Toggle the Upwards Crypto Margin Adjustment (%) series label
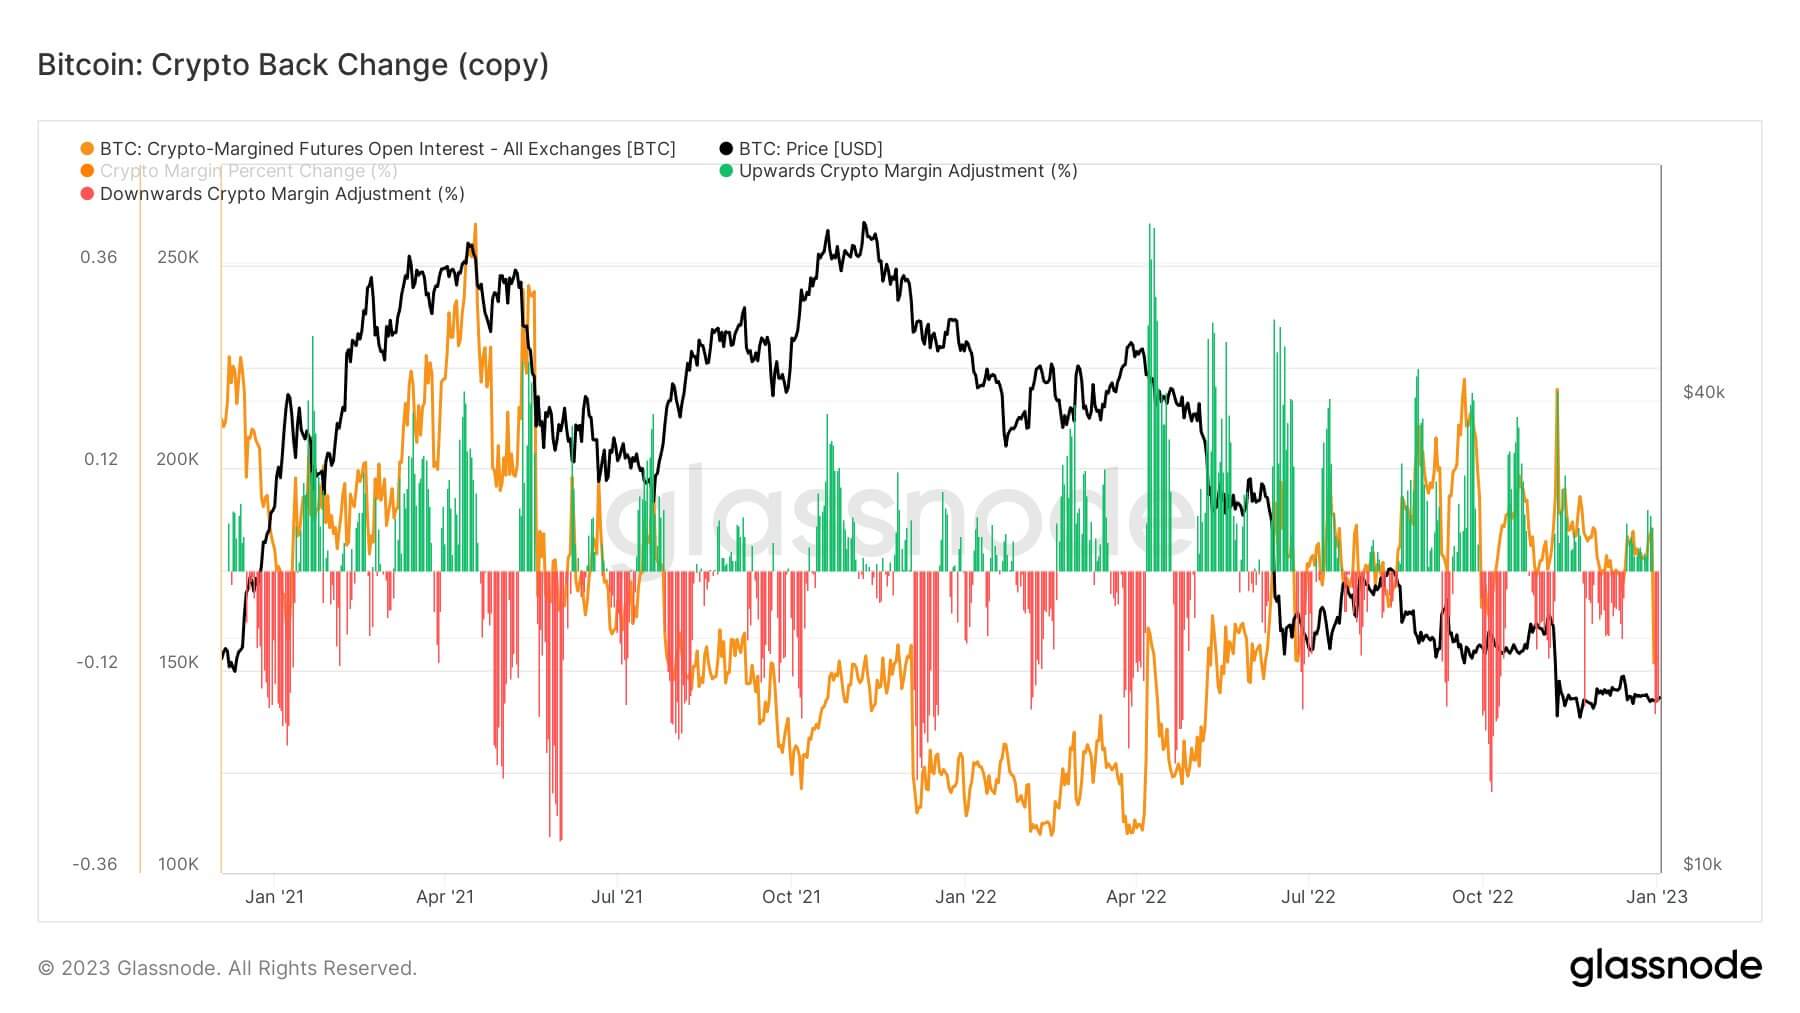Screen dimensions: 1800x1013 point(908,171)
